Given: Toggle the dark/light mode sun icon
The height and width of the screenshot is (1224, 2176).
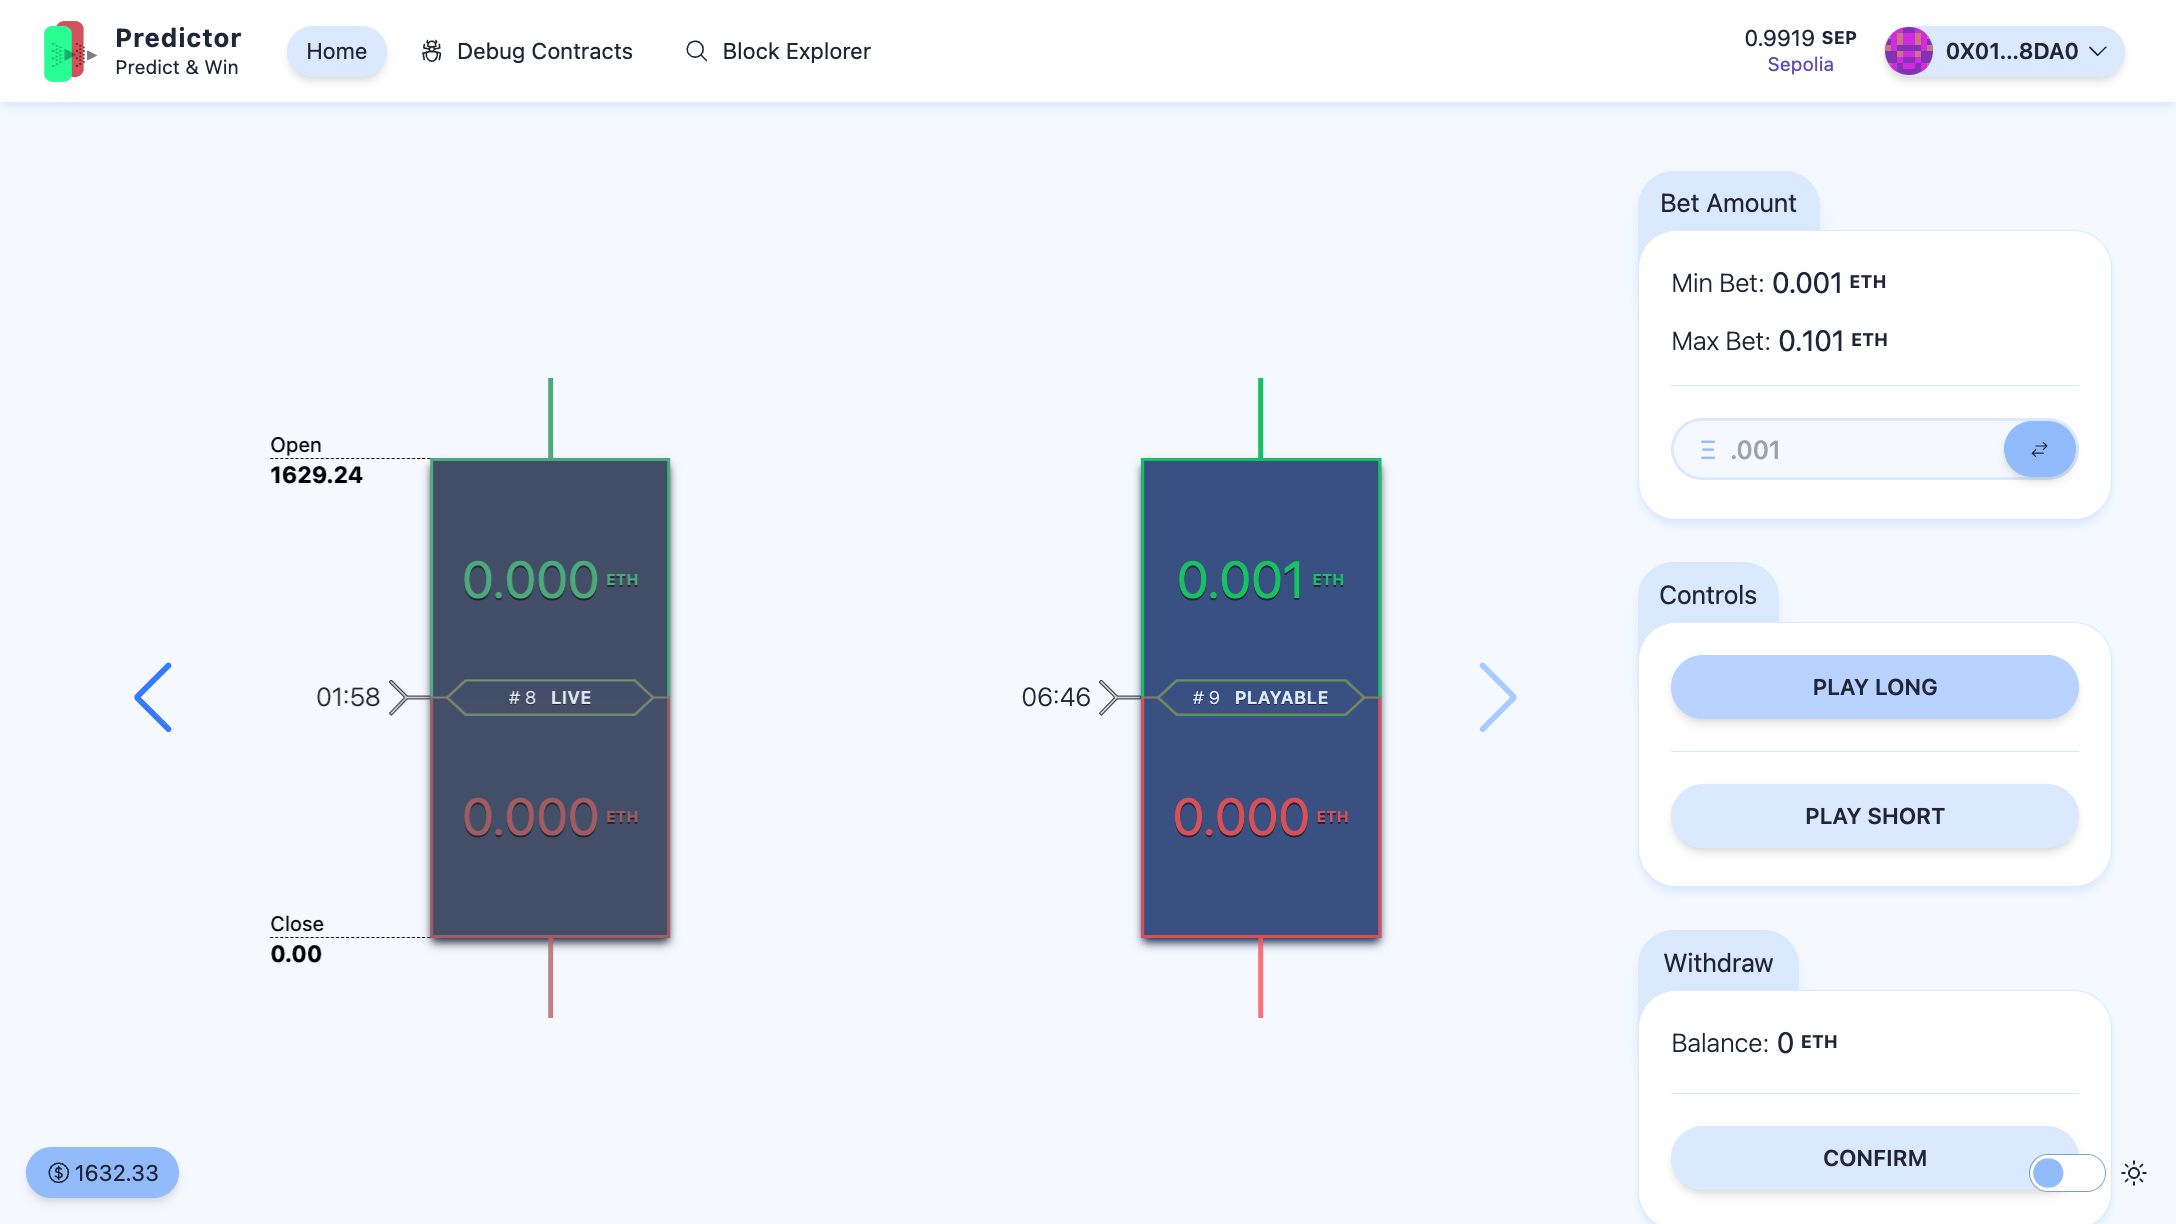Looking at the screenshot, I should [x=2136, y=1173].
